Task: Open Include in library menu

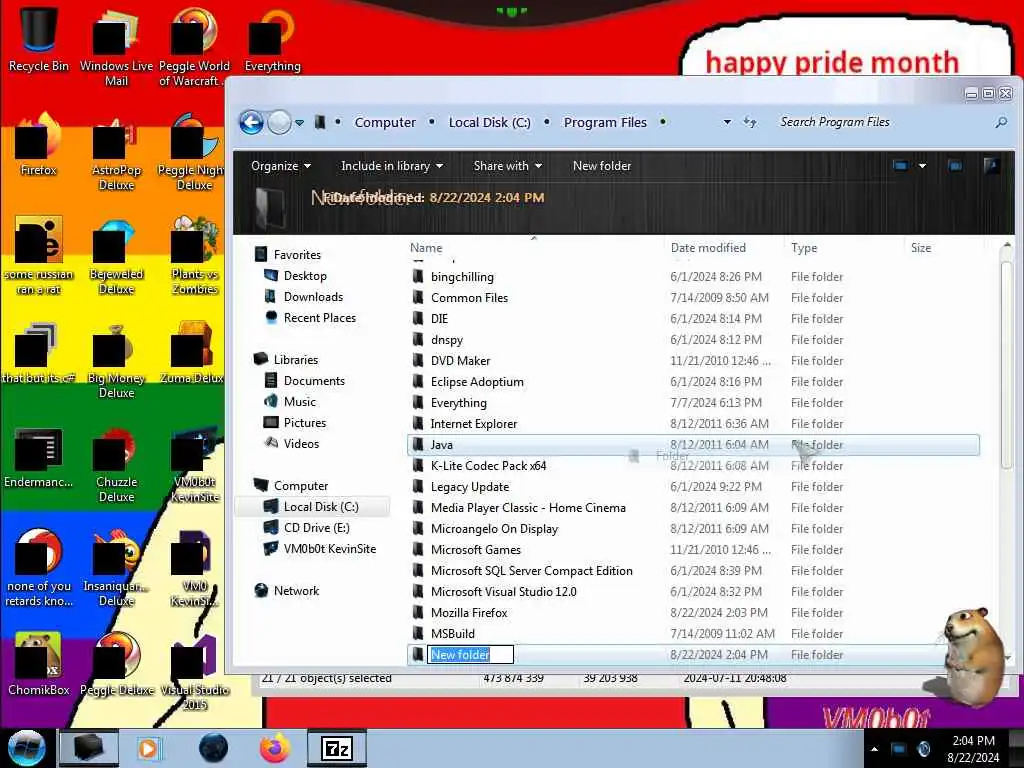Action: pyautogui.click(x=392, y=166)
